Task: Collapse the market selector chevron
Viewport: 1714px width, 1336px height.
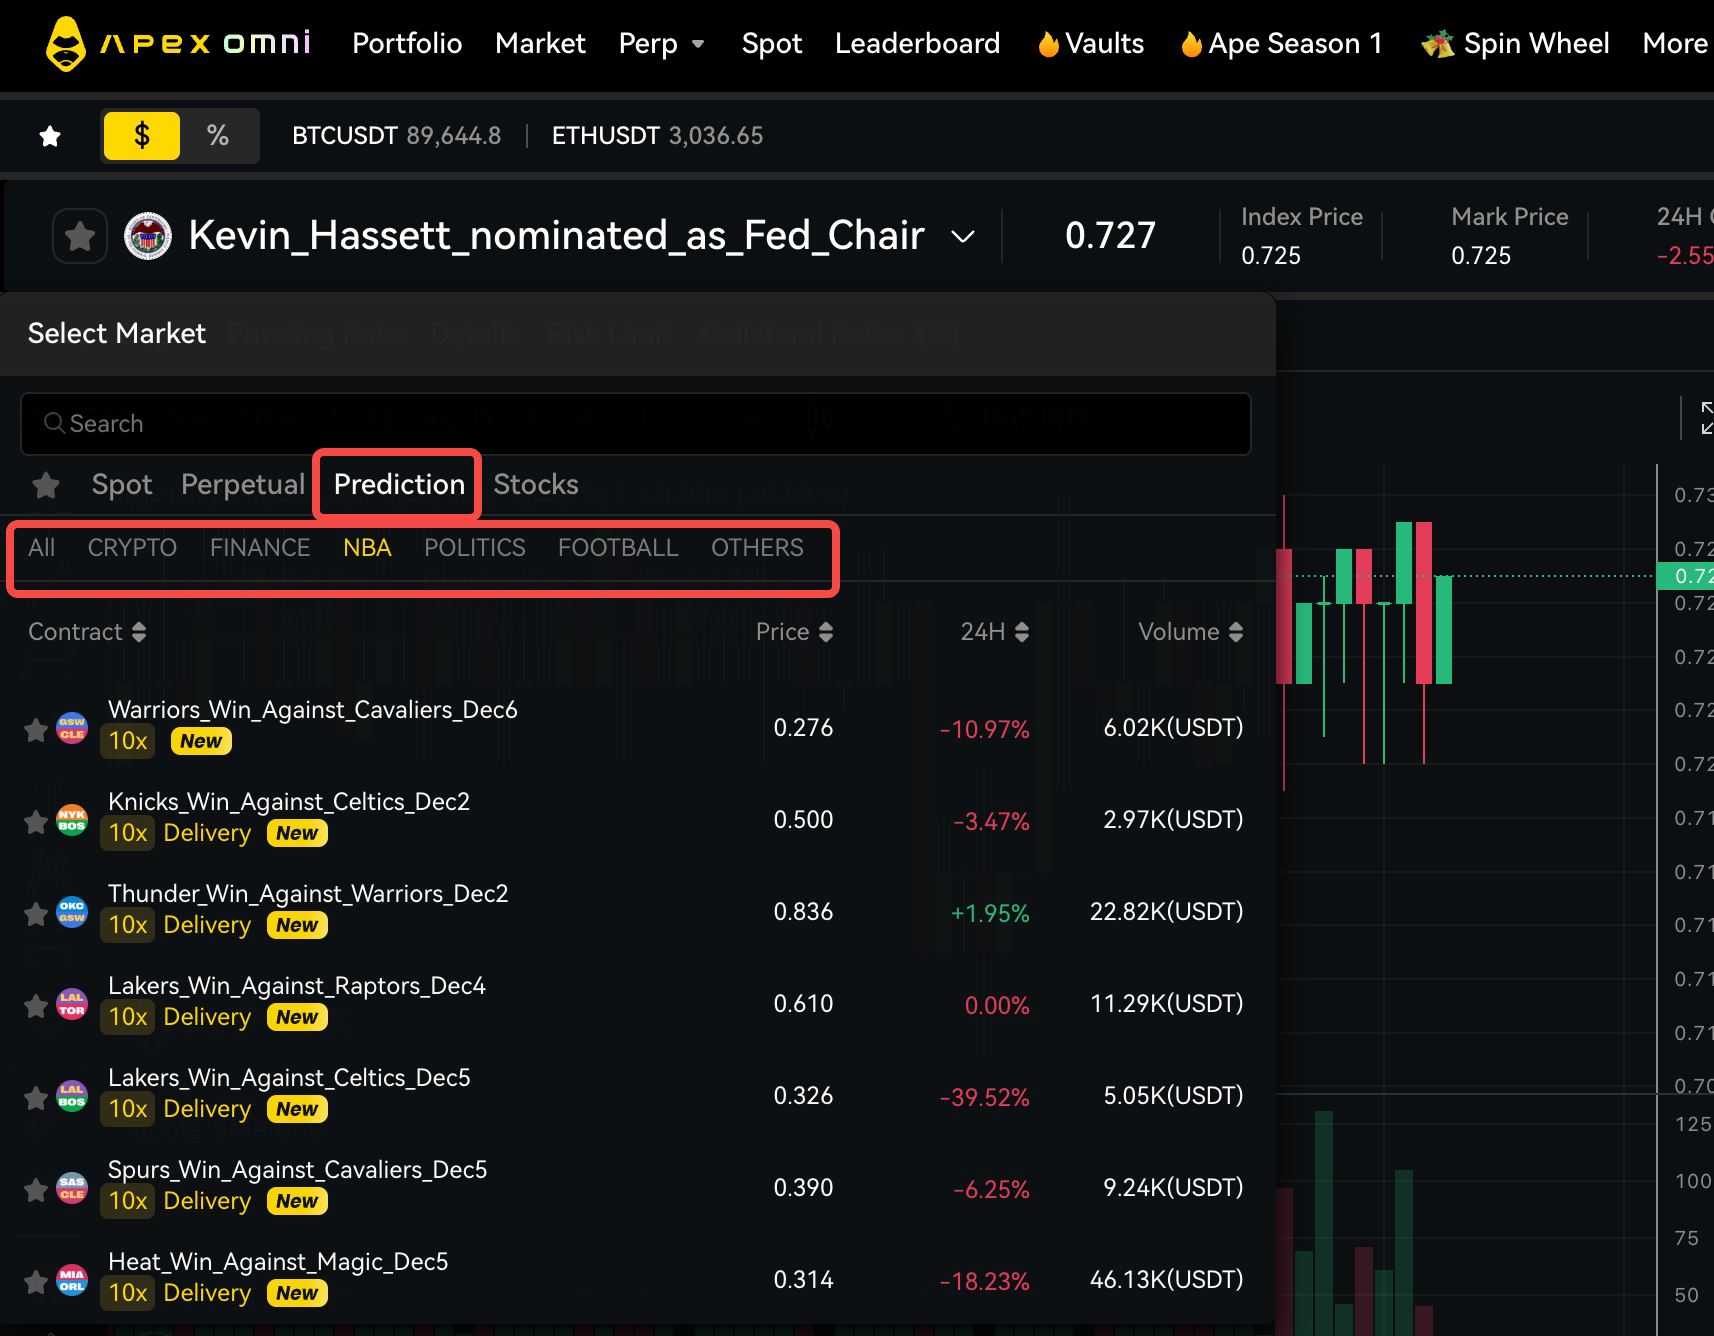Action: [962, 237]
